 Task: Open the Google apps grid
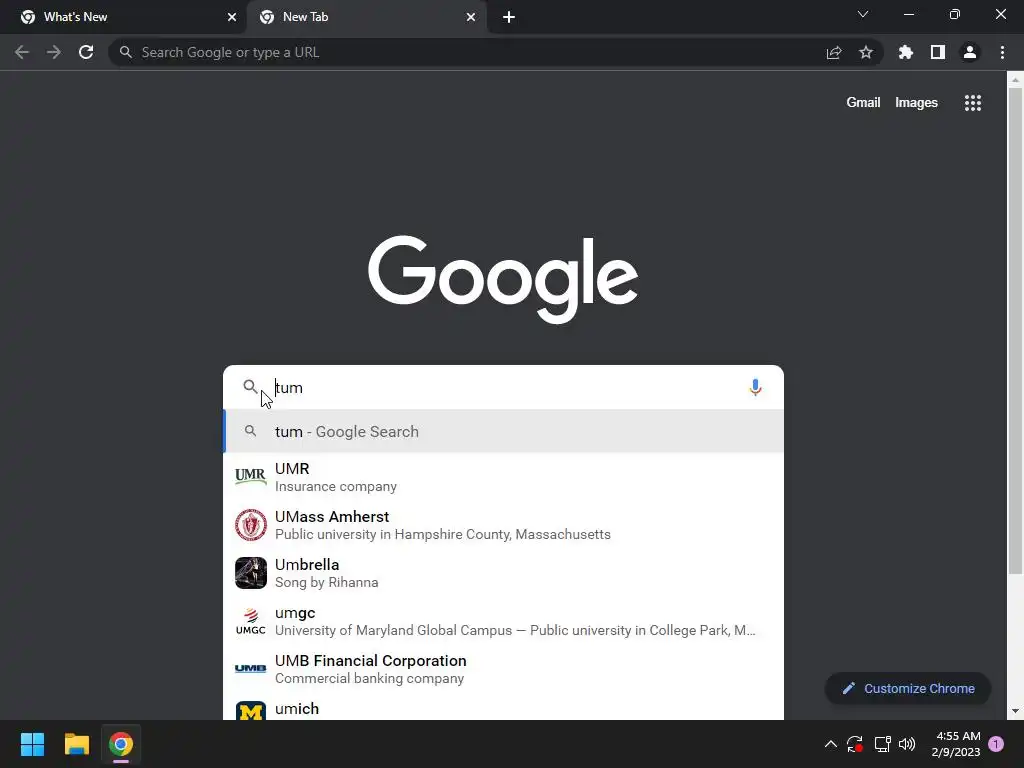pyautogui.click(x=973, y=103)
